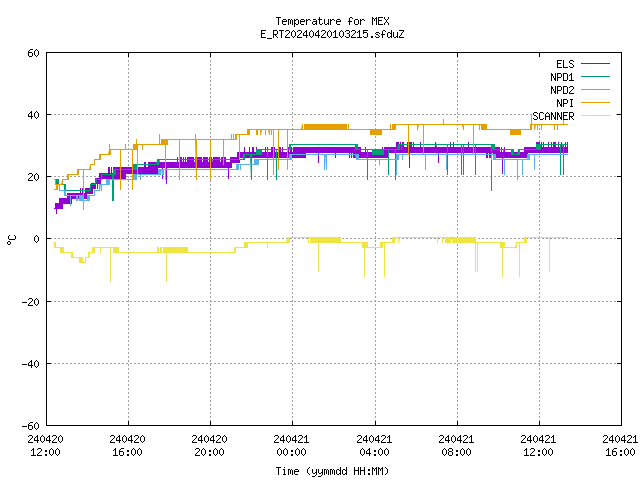Click the y-axis tick label -40

click(x=31, y=364)
